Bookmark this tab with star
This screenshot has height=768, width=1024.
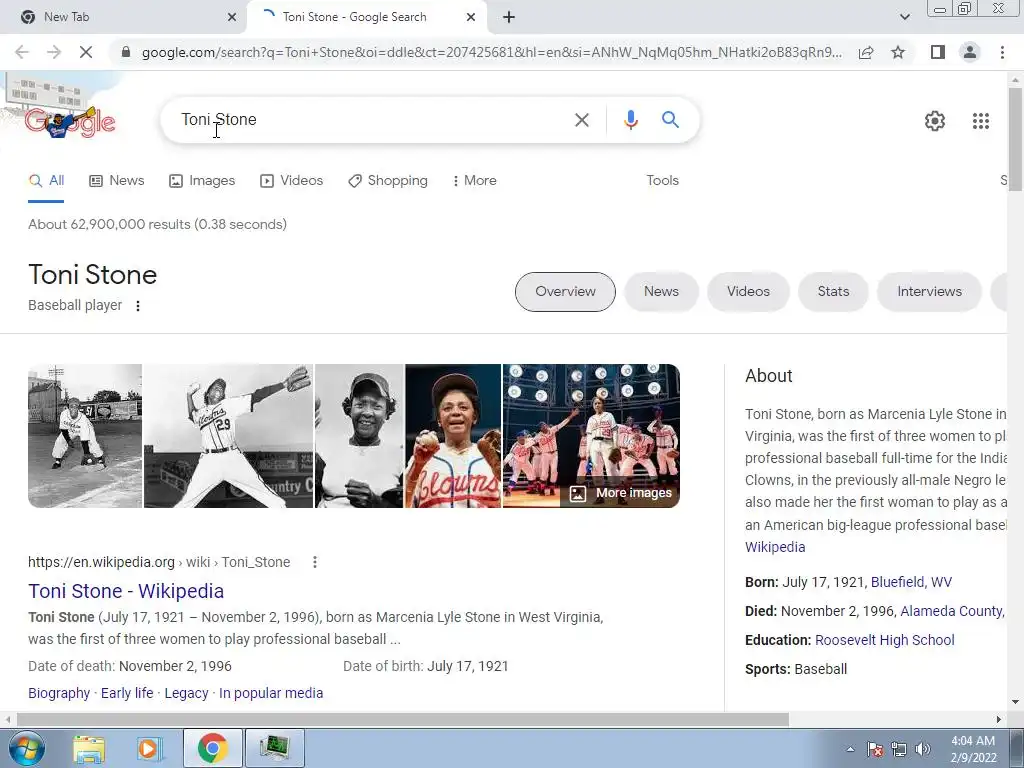coord(898,52)
